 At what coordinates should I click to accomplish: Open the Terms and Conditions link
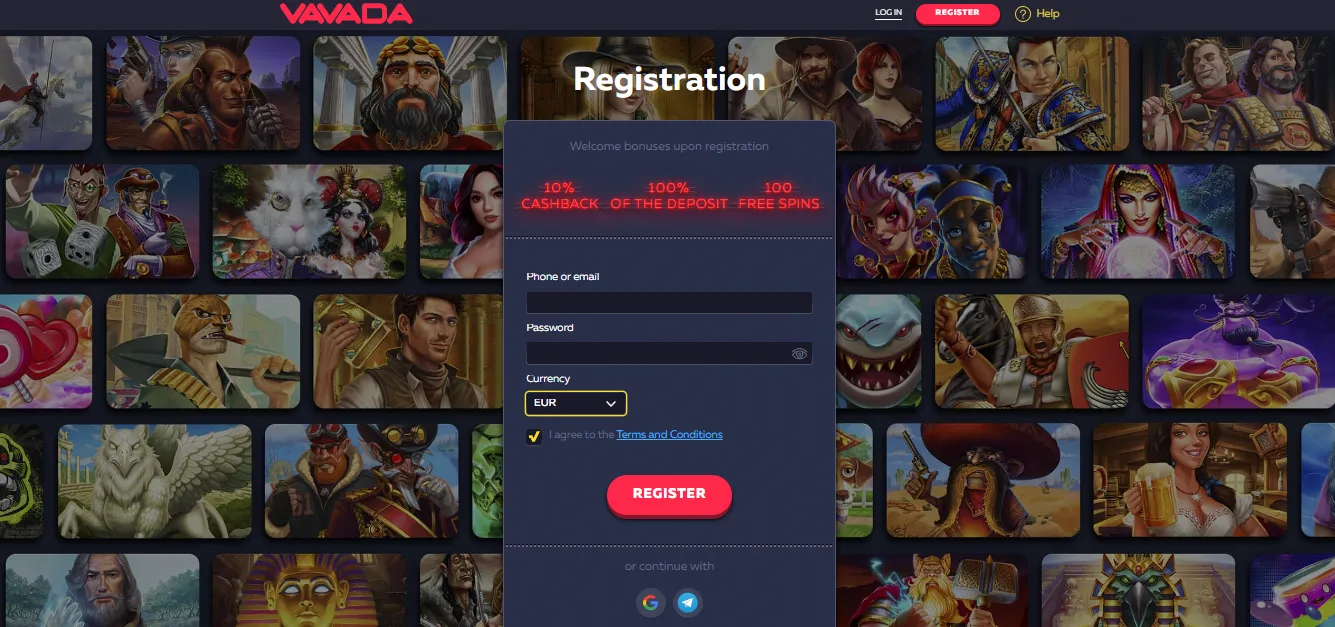coord(669,435)
